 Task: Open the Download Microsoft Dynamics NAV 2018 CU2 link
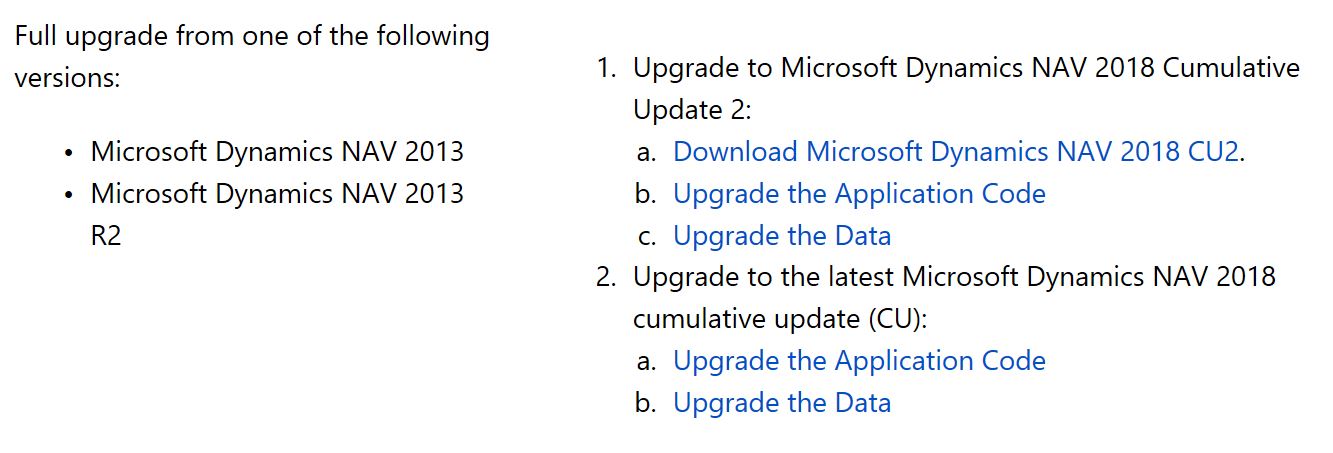coord(956,152)
